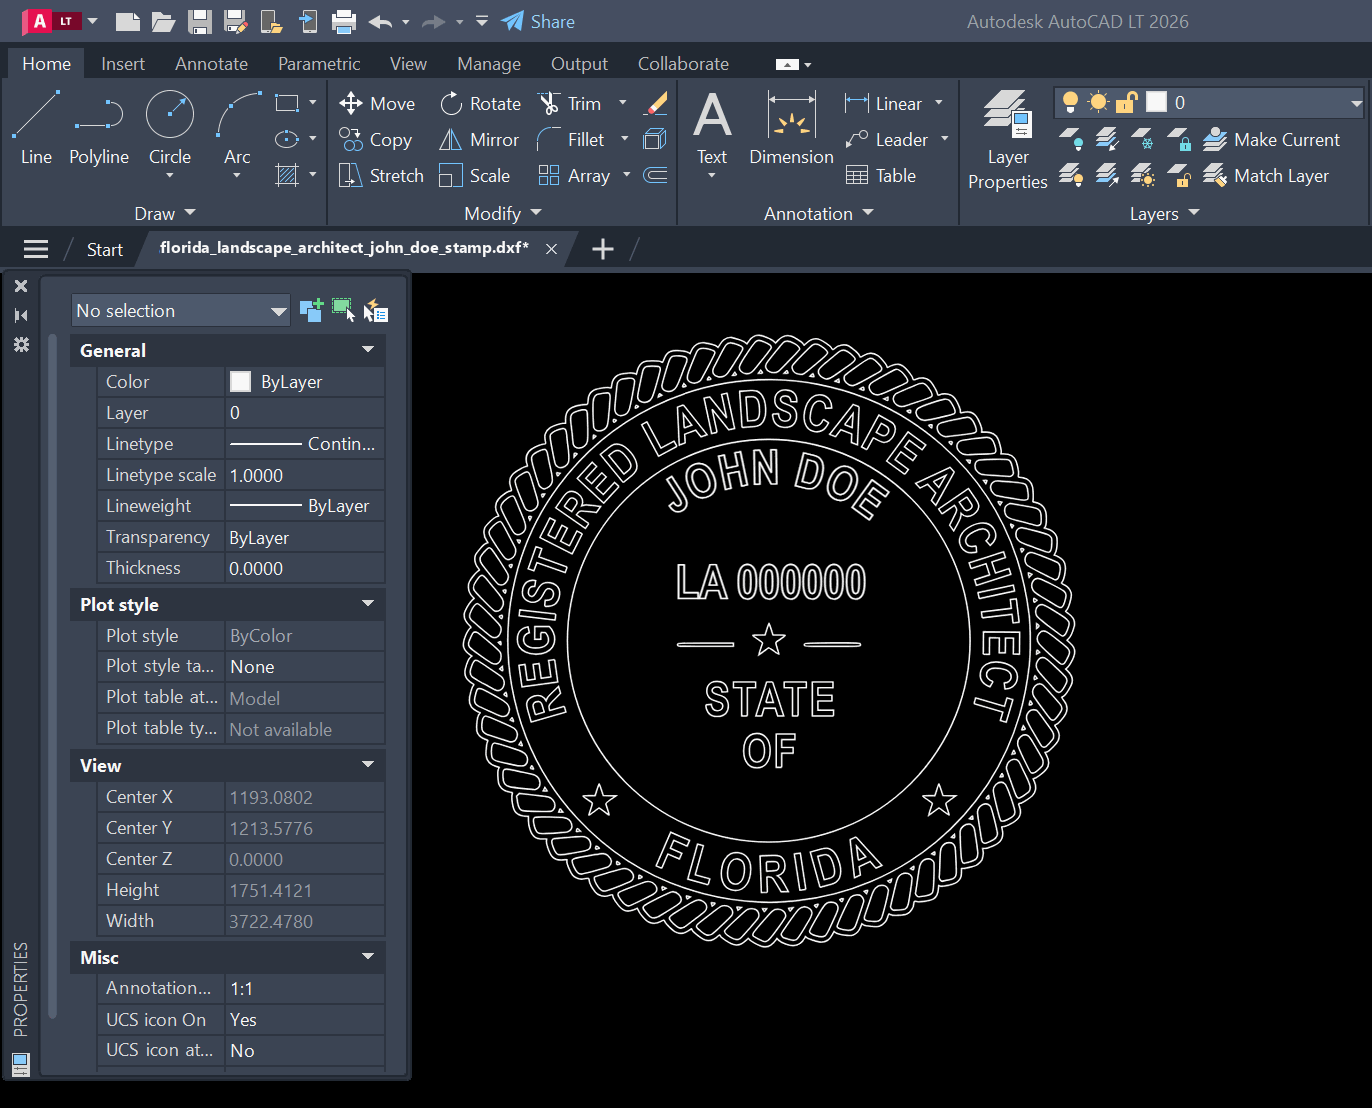Collapse the Plot style section
This screenshot has width=1372, height=1108.
(368, 604)
